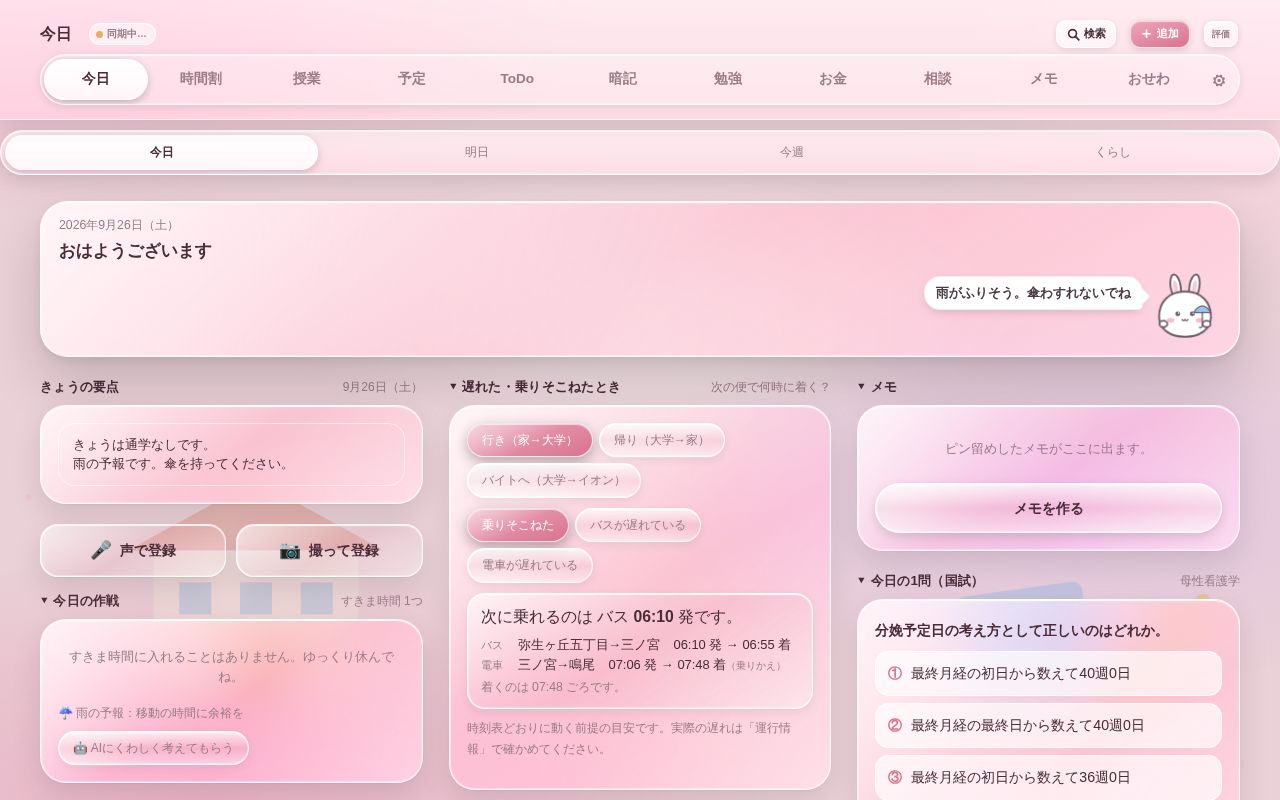This screenshot has width=1280, height=800.
Task: Select the 行き（家→大学） route option
Action: (x=529, y=440)
